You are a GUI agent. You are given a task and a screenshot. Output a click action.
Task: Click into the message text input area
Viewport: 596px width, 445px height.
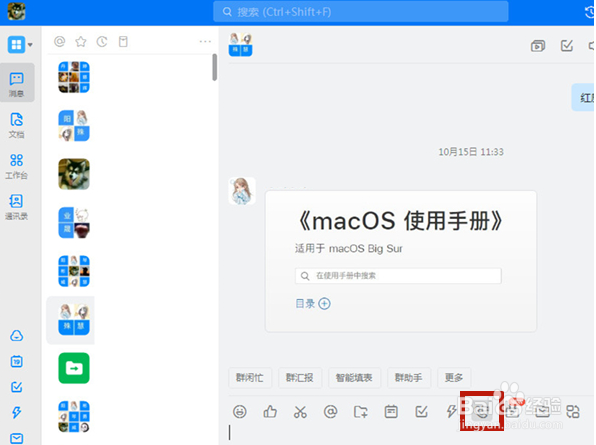point(411,434)
